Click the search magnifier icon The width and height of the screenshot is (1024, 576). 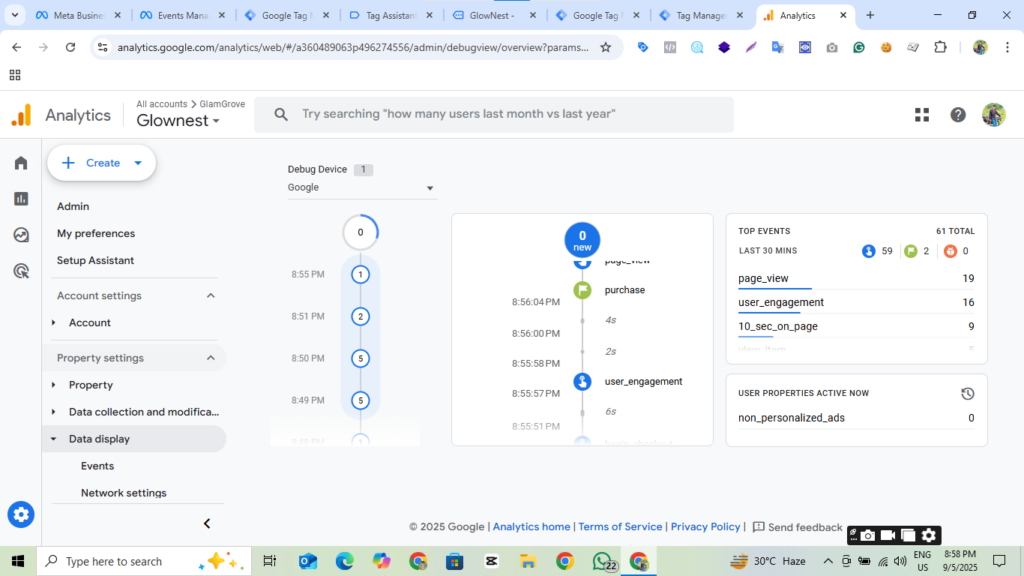pyautogui.click(x=281, y=115)
